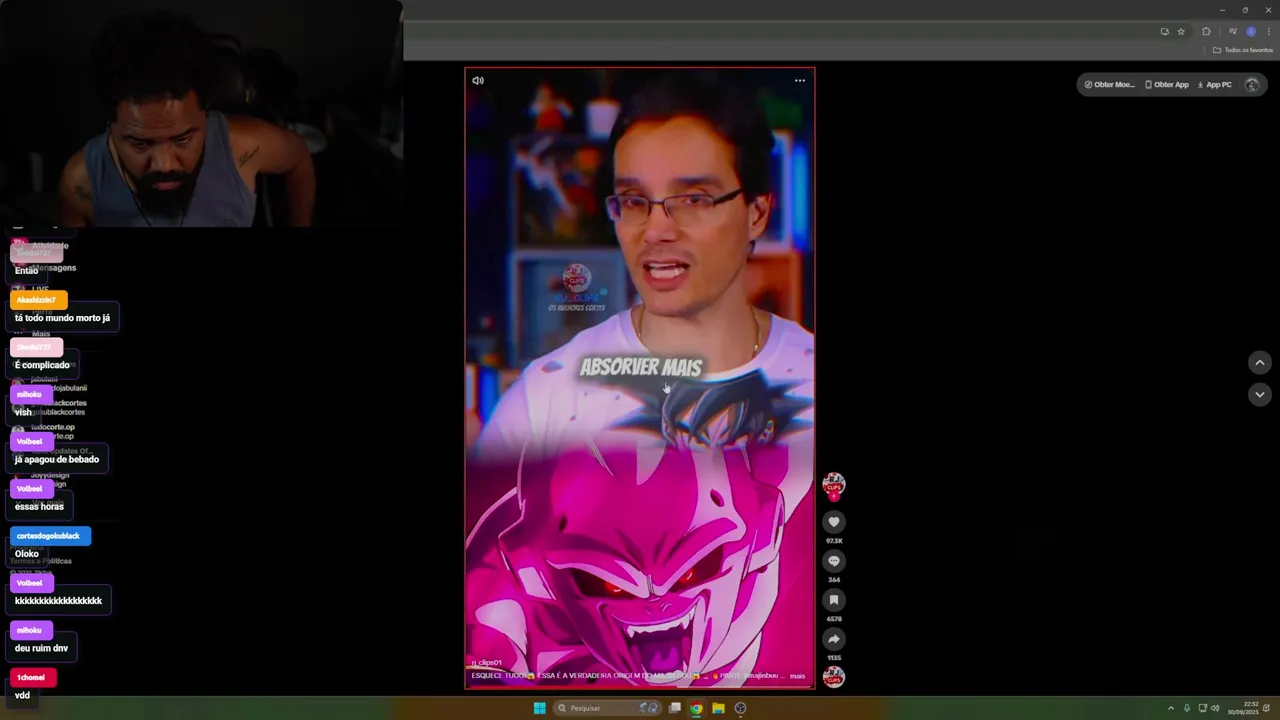This screenshot has width=1280, height=720.
Task: Open the video's three-dots options menu
Action: click(x=800, y=81)
